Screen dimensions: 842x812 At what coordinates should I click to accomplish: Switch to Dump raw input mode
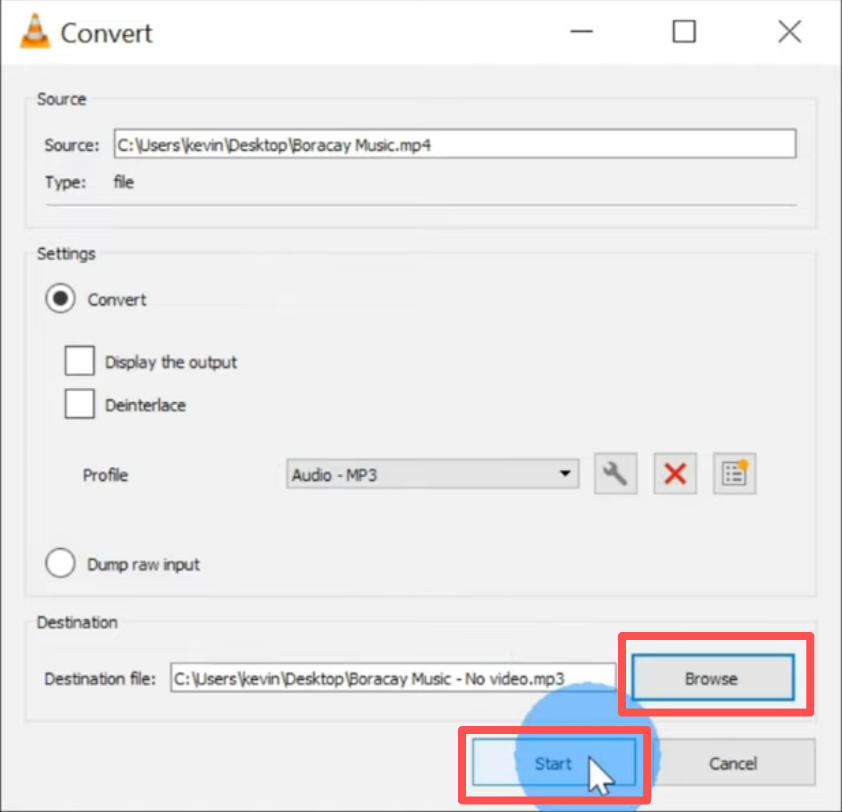pyautogui.click(x=60, y=563)
